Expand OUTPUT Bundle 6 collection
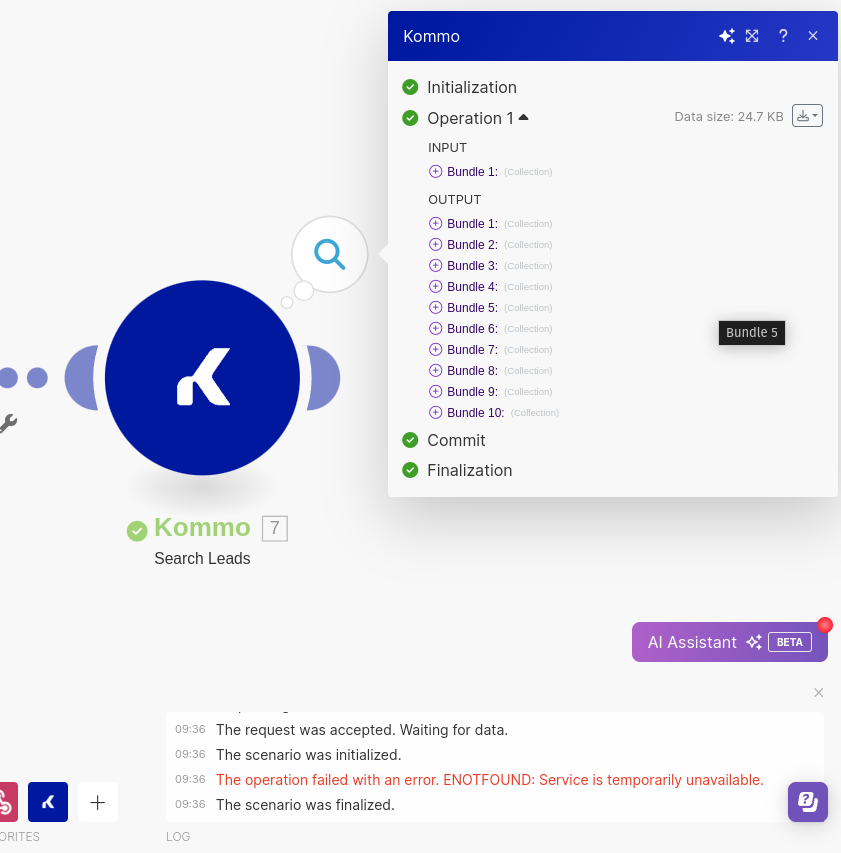 pyautogui.click(x=436, y=329)
